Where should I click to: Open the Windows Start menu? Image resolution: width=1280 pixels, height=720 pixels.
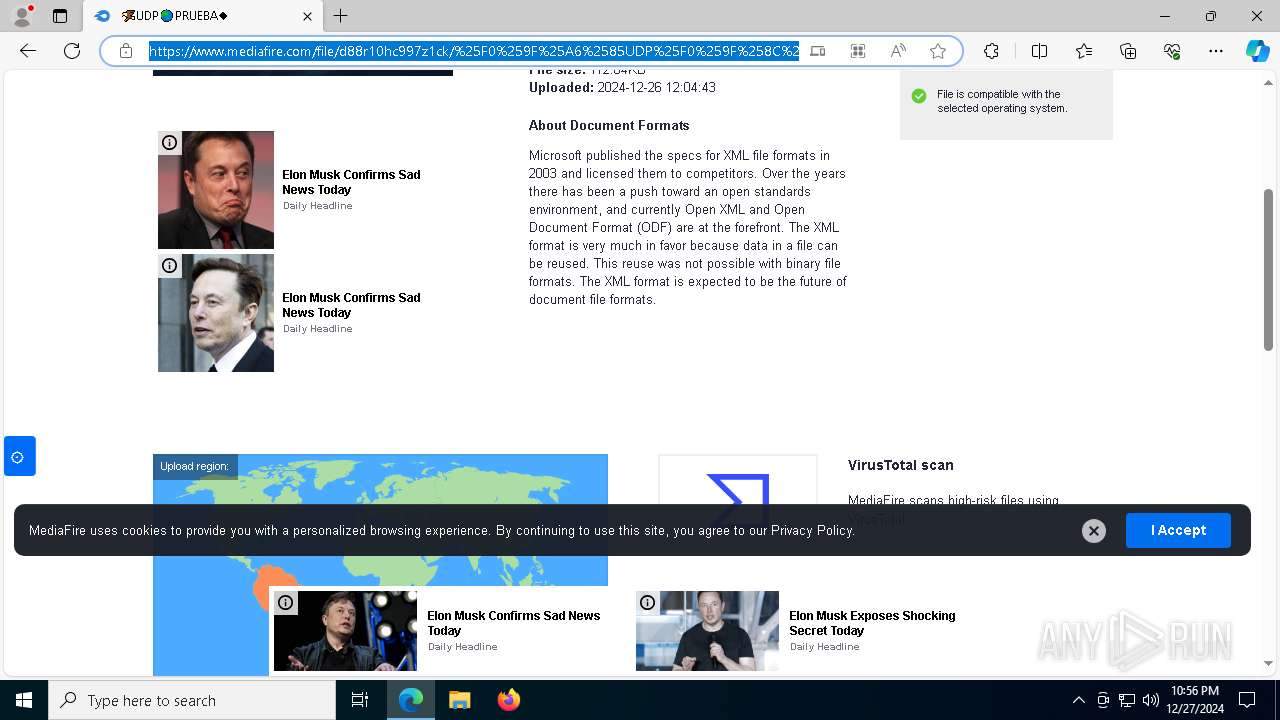(24, 700)
